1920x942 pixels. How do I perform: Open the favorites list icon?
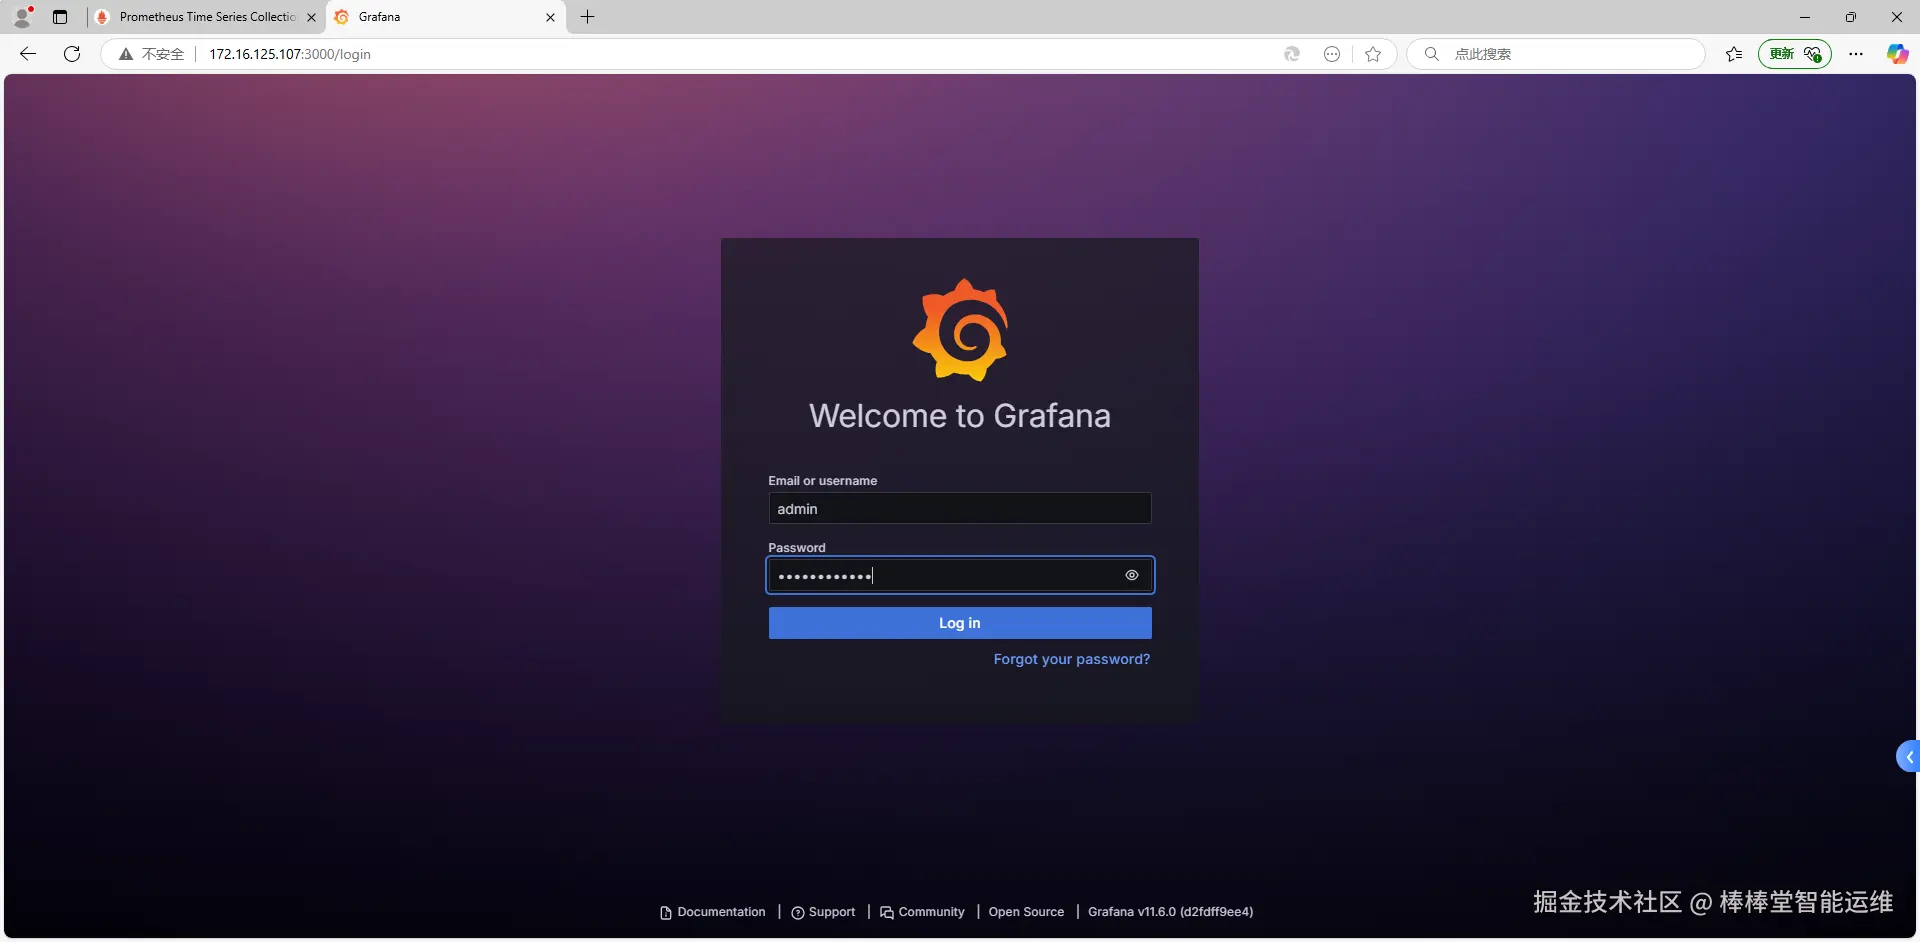[x=1734, y=54]
